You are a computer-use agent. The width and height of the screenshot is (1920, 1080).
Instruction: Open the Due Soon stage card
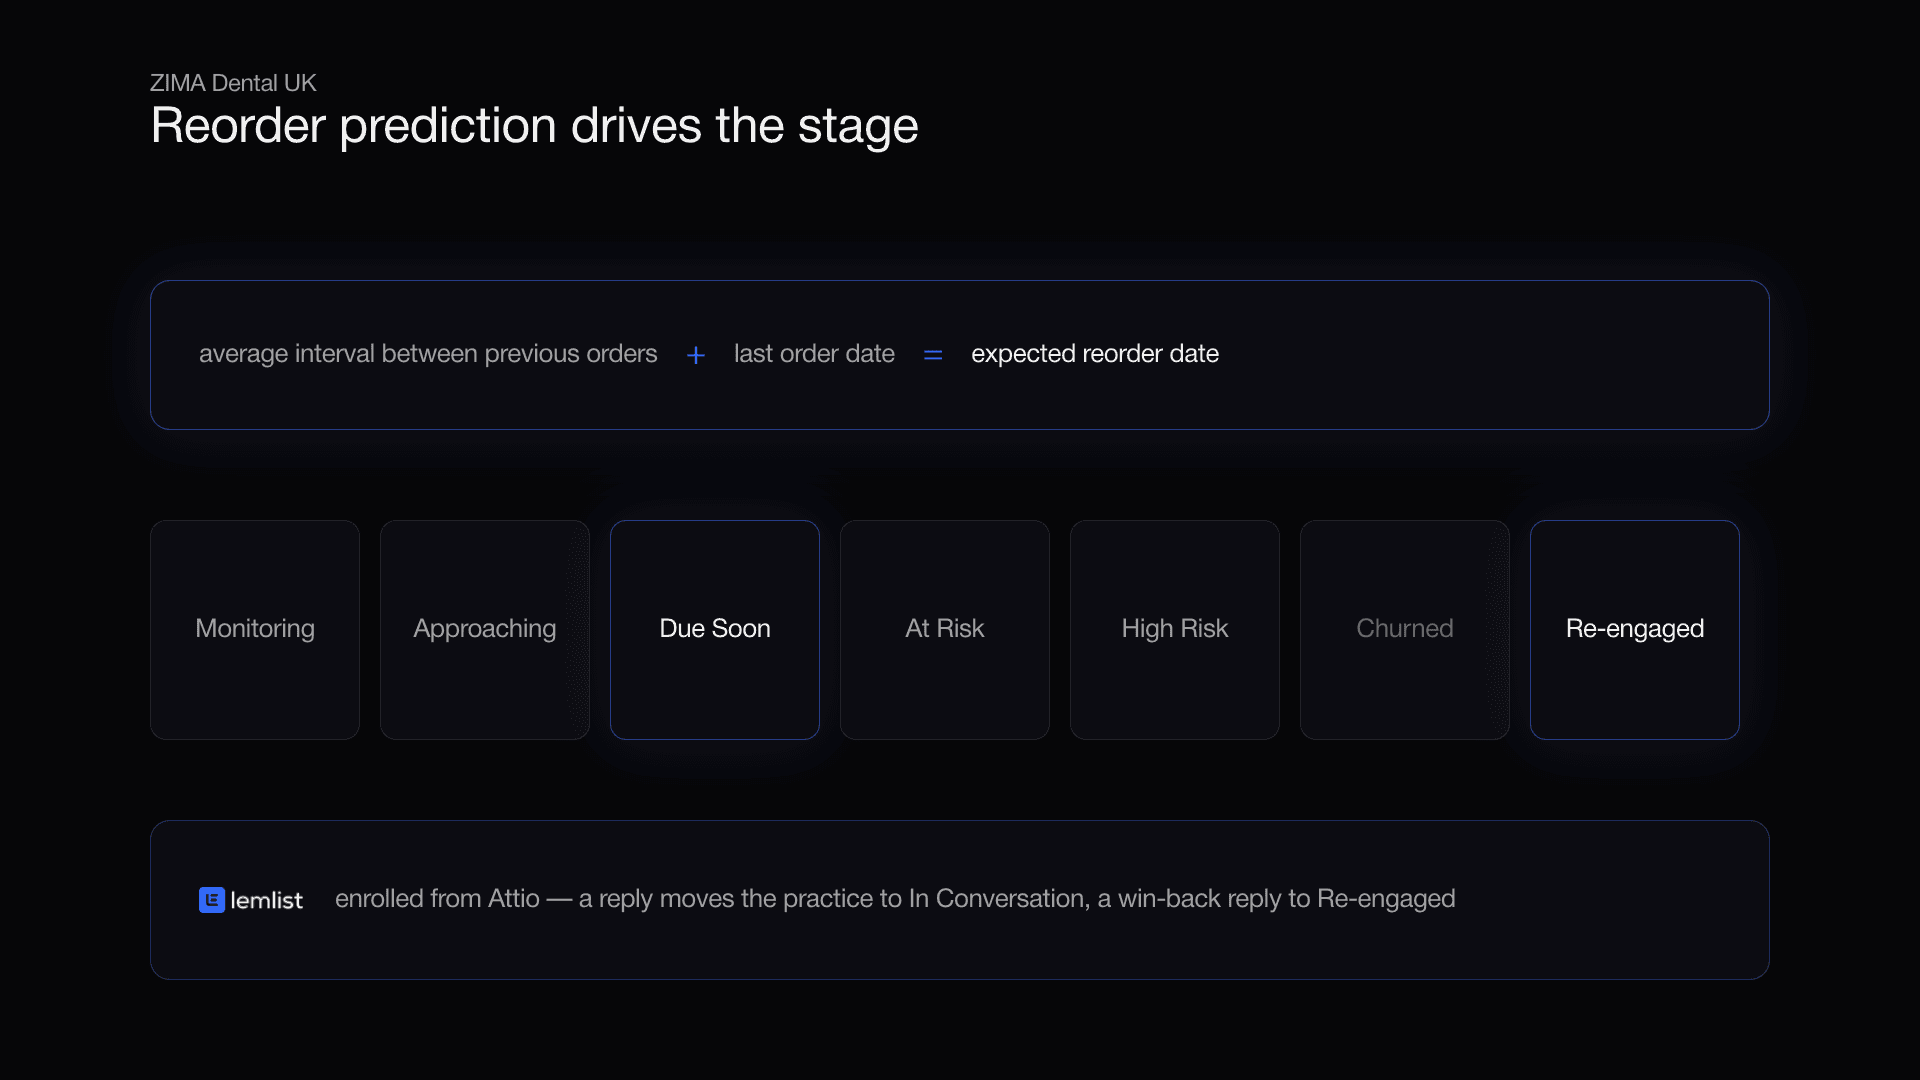(715, 630)
